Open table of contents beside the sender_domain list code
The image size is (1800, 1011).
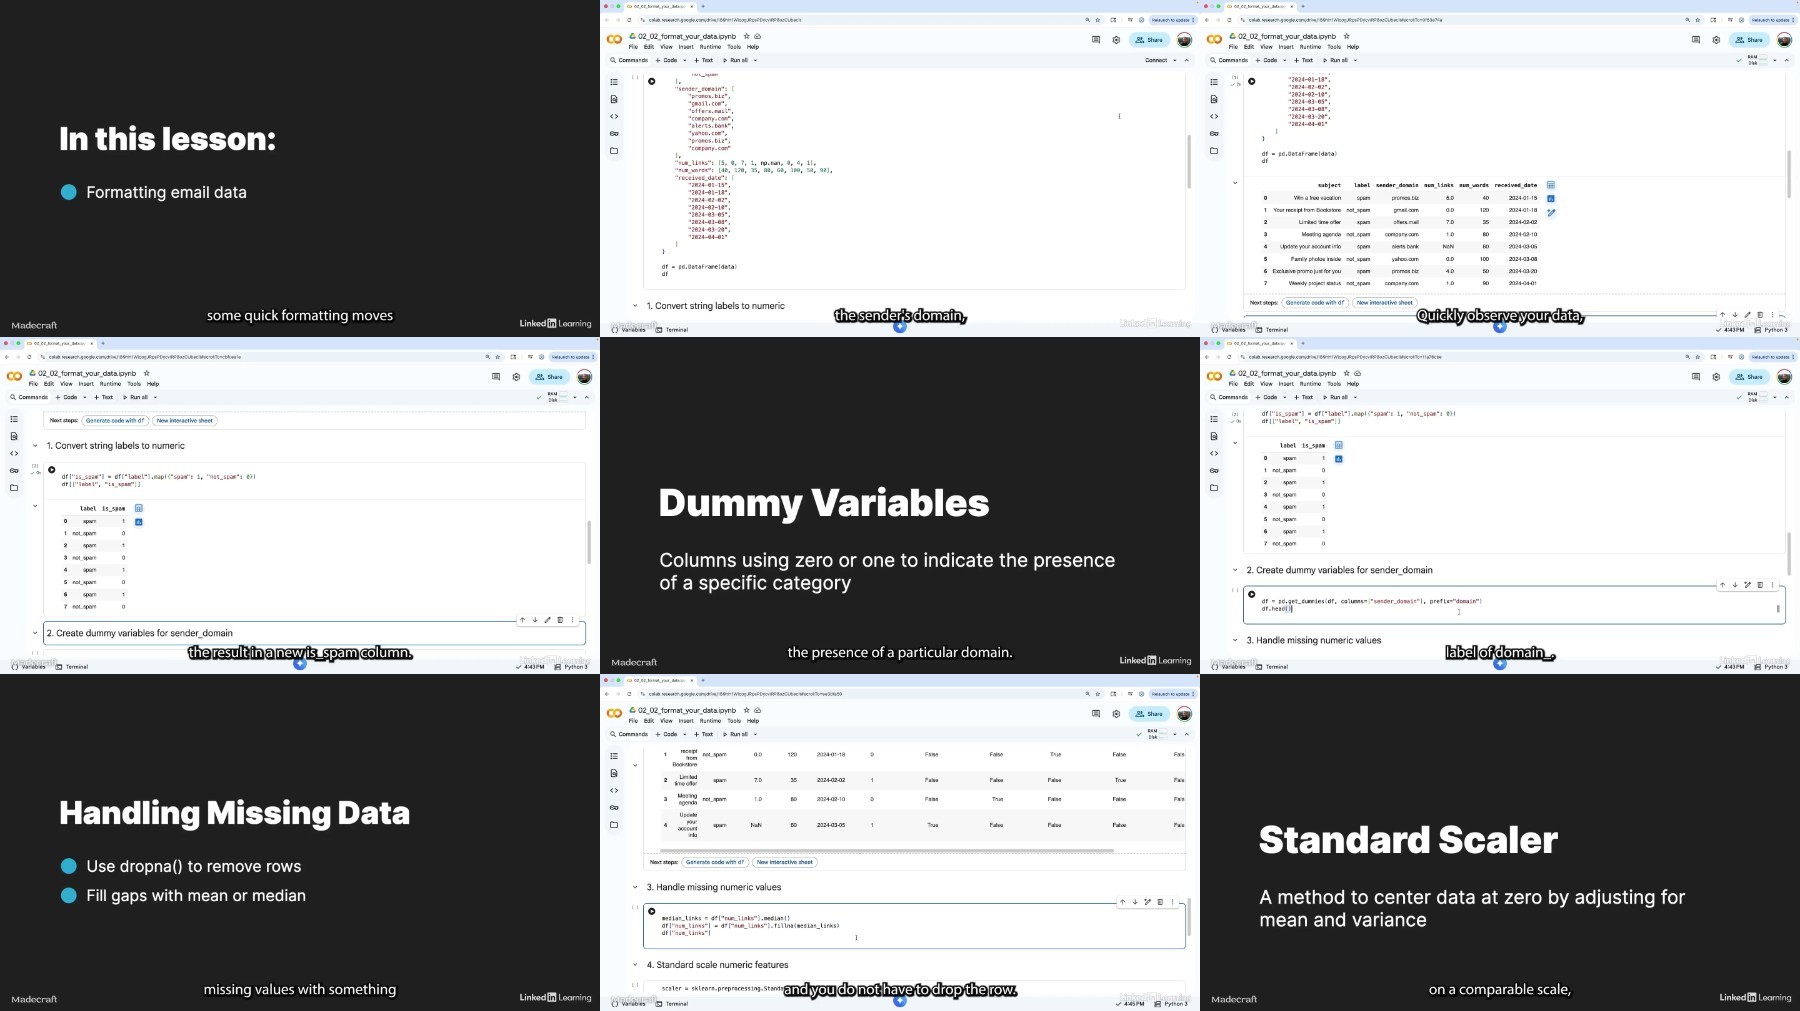[614, 82]
